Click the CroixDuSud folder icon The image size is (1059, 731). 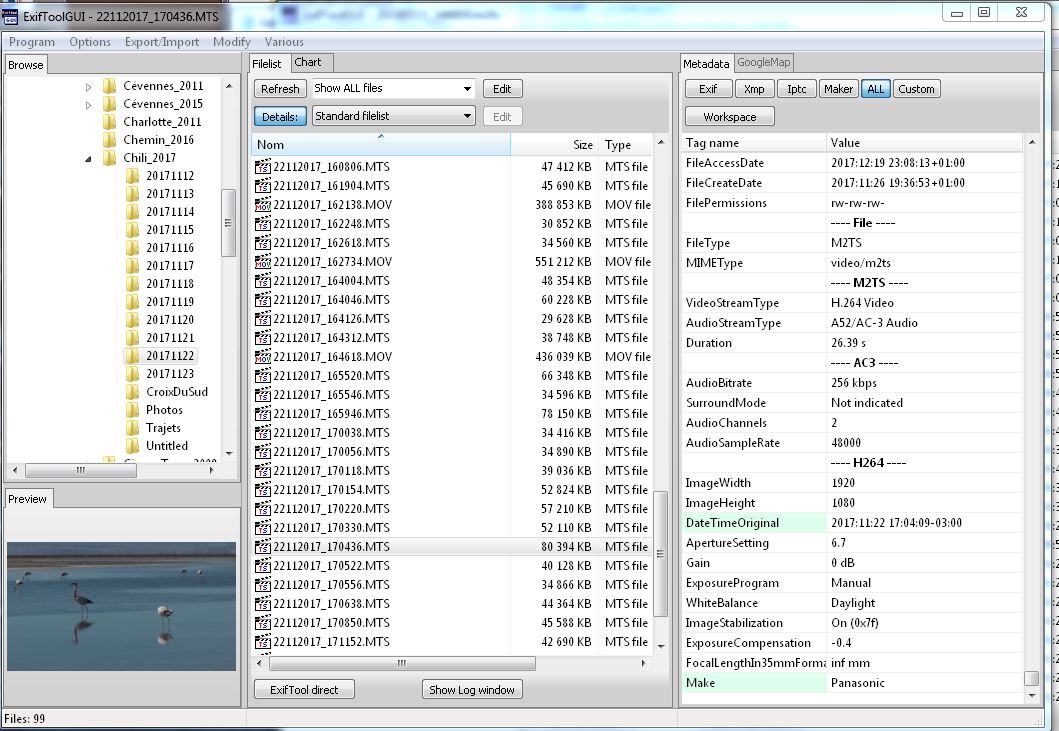133,392
